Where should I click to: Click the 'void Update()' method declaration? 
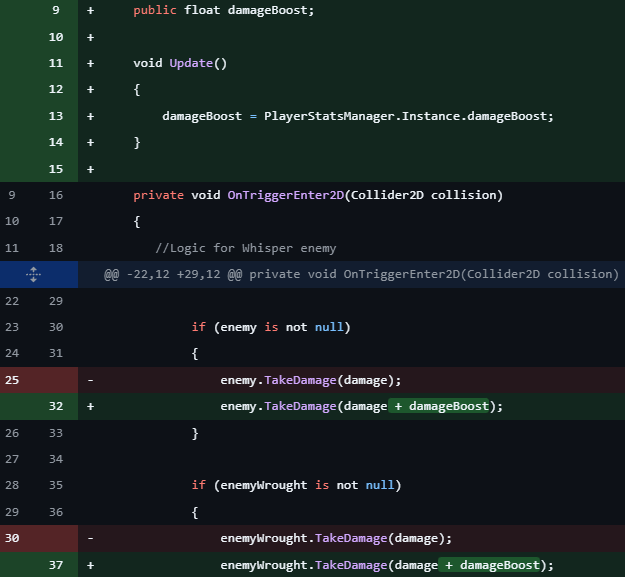point(180,63)
